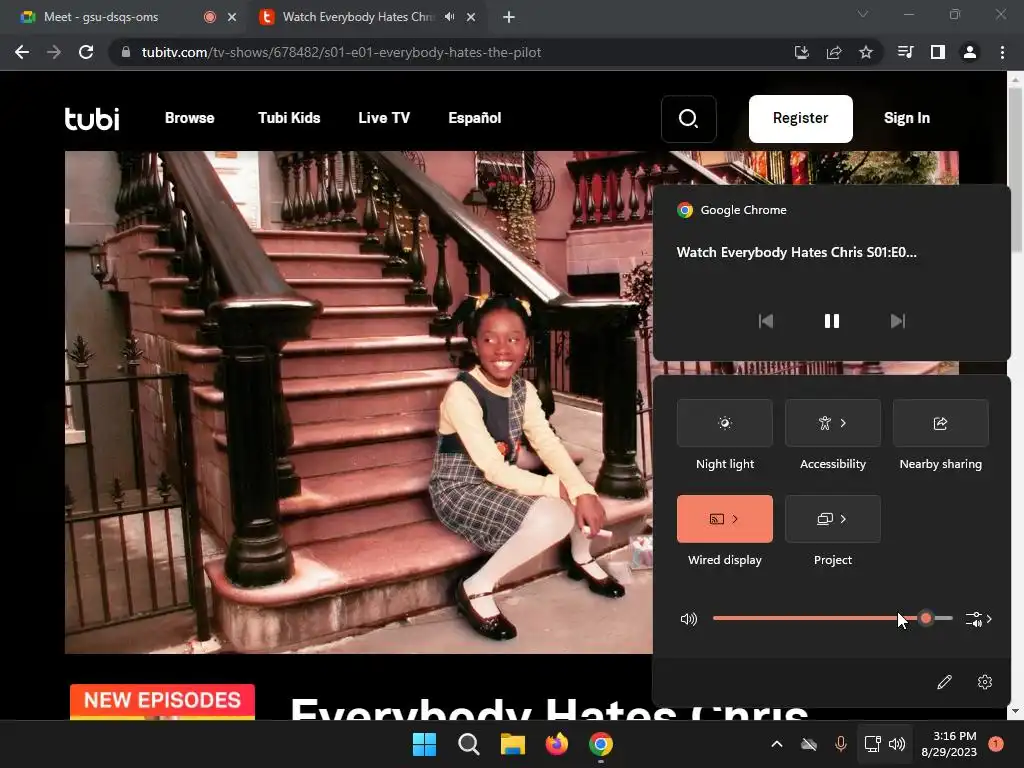Edit quick settings with pencil icon

[x=944, y=682]
